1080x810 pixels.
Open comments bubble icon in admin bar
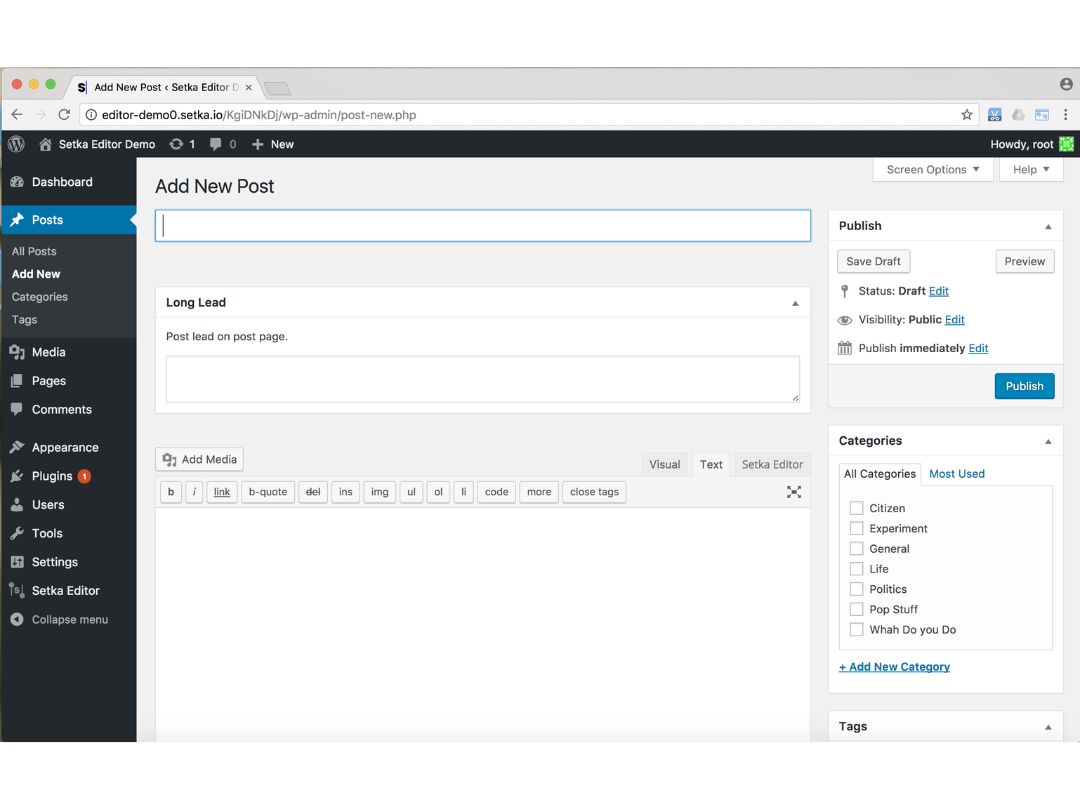[x=216, y=144]
